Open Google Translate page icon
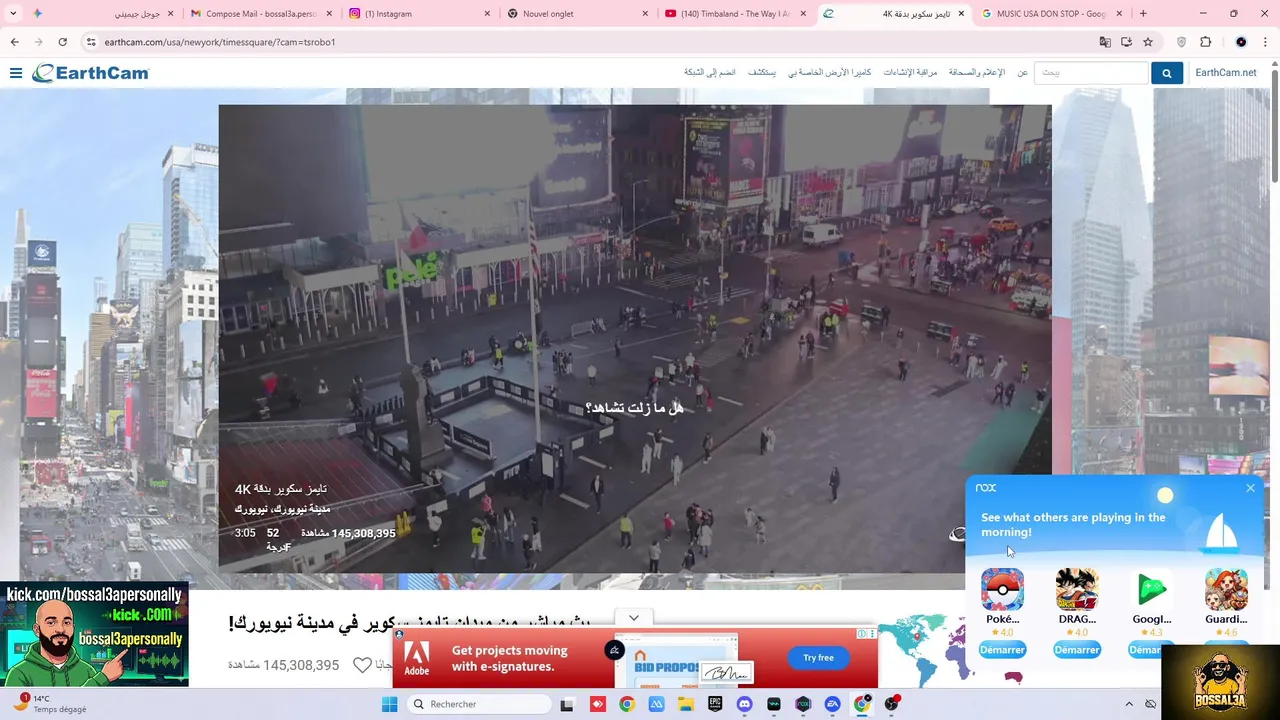Screen dimensions: 1280x720 [x=1105, y=42]
